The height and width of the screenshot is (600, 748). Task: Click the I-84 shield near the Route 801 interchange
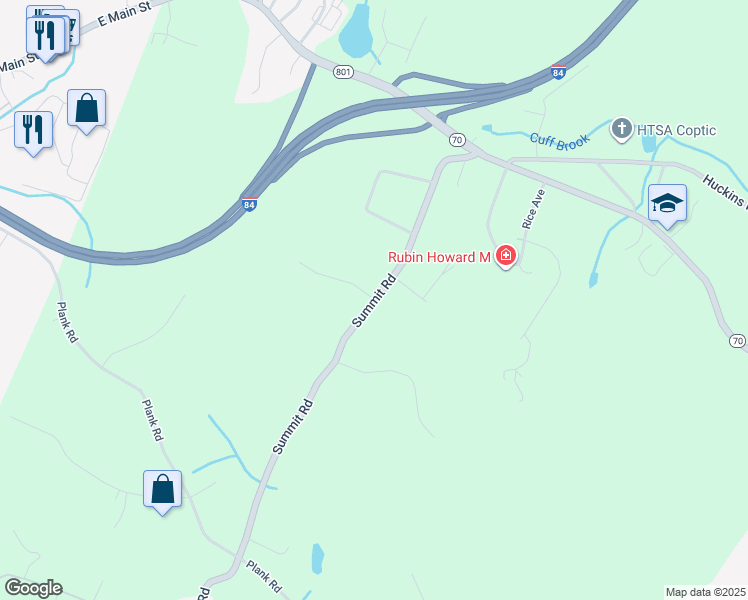tap(558, 72)
